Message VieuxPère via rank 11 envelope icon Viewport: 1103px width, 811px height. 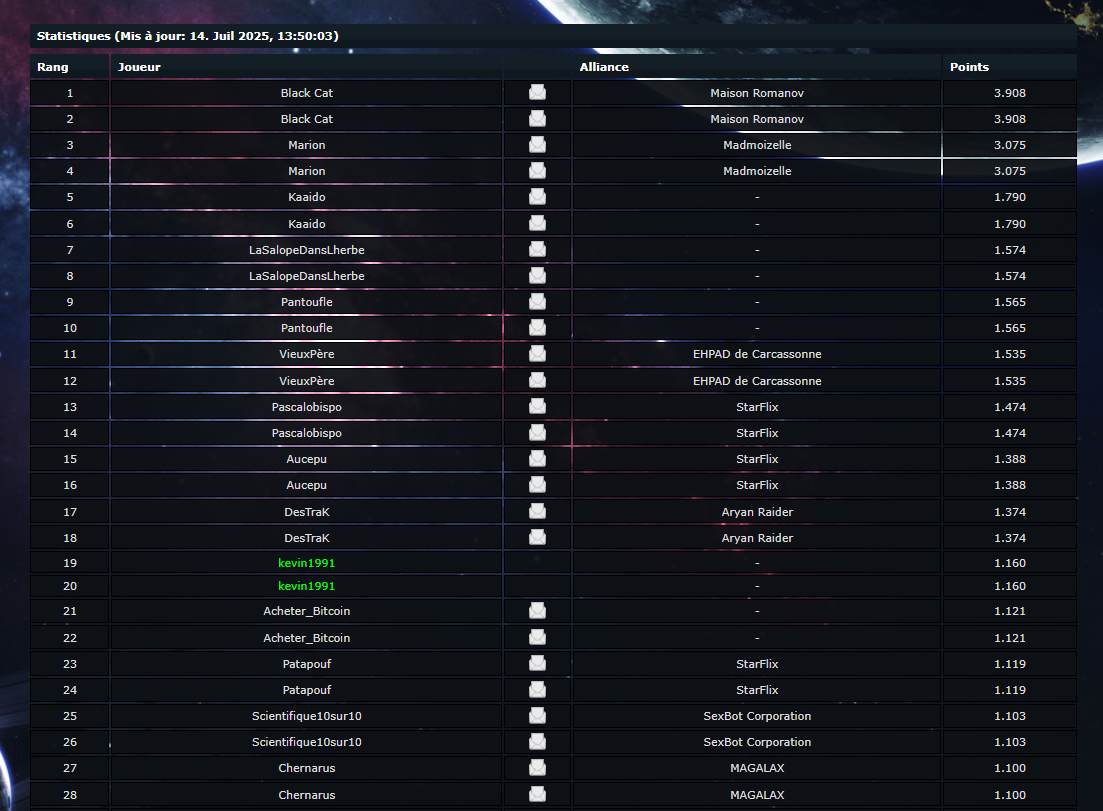(537, 354)
